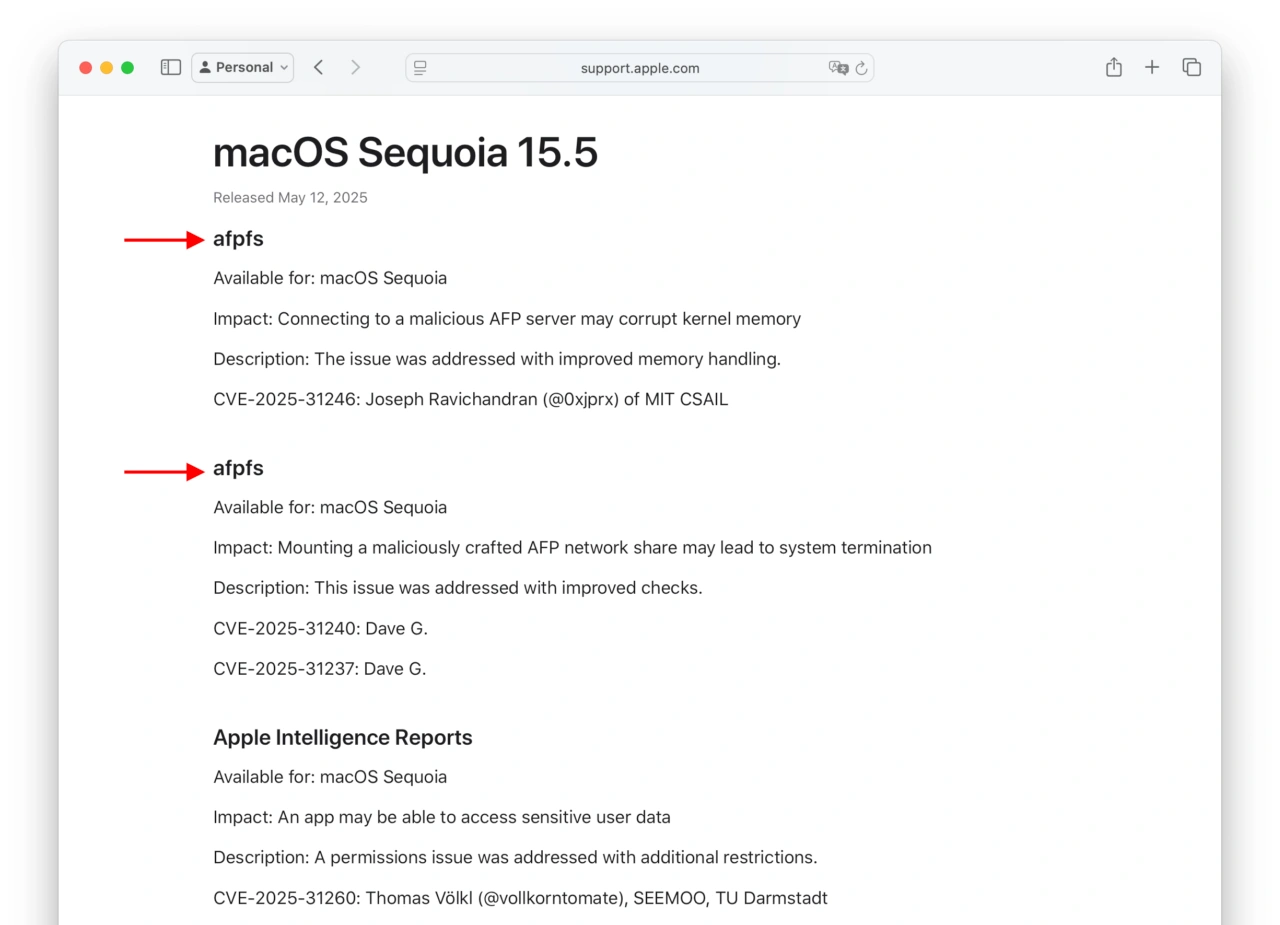Click the first afpfs heading
The width and height of the screenshot is (1280, 925).
pyautogui.click(x=238, y=239)
